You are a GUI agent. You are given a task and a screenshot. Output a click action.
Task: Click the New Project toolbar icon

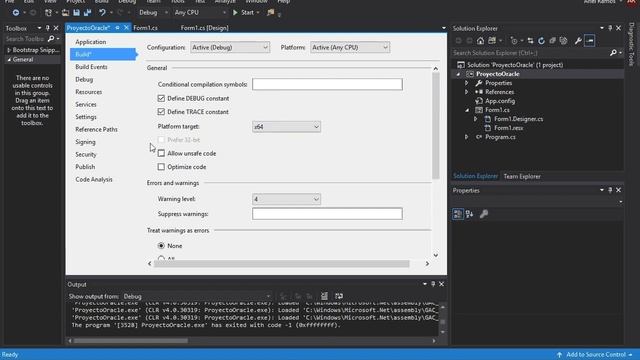(48, 13)
